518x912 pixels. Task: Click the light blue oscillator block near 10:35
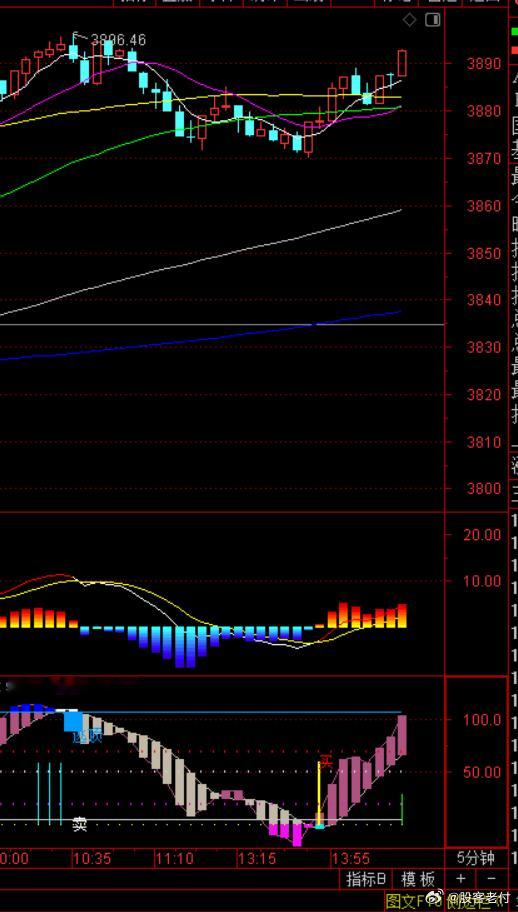pos(73,721)
